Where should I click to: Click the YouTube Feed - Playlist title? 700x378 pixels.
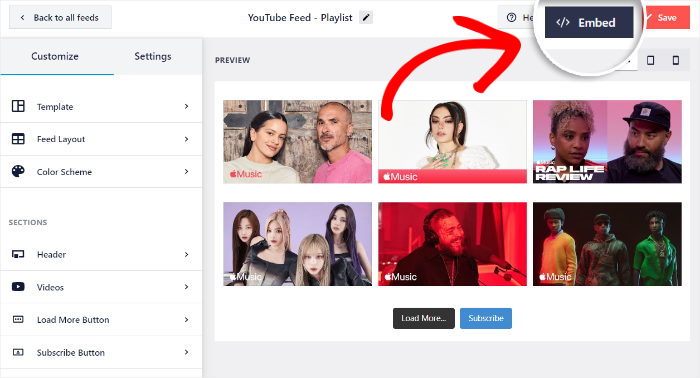[x=300, y=18]
